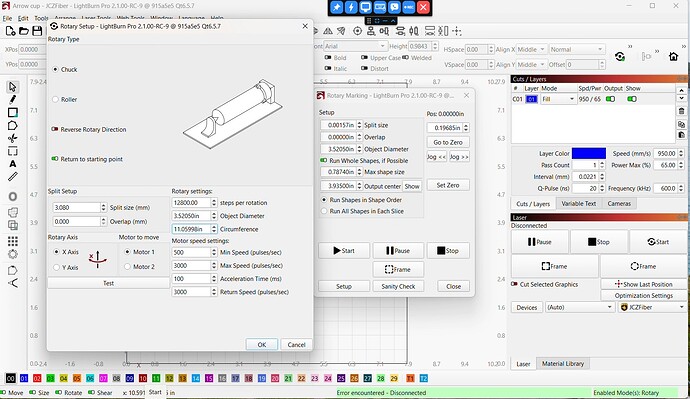Select the Polygon tool
Screen dimensions: 690x399
pos(12,126)
